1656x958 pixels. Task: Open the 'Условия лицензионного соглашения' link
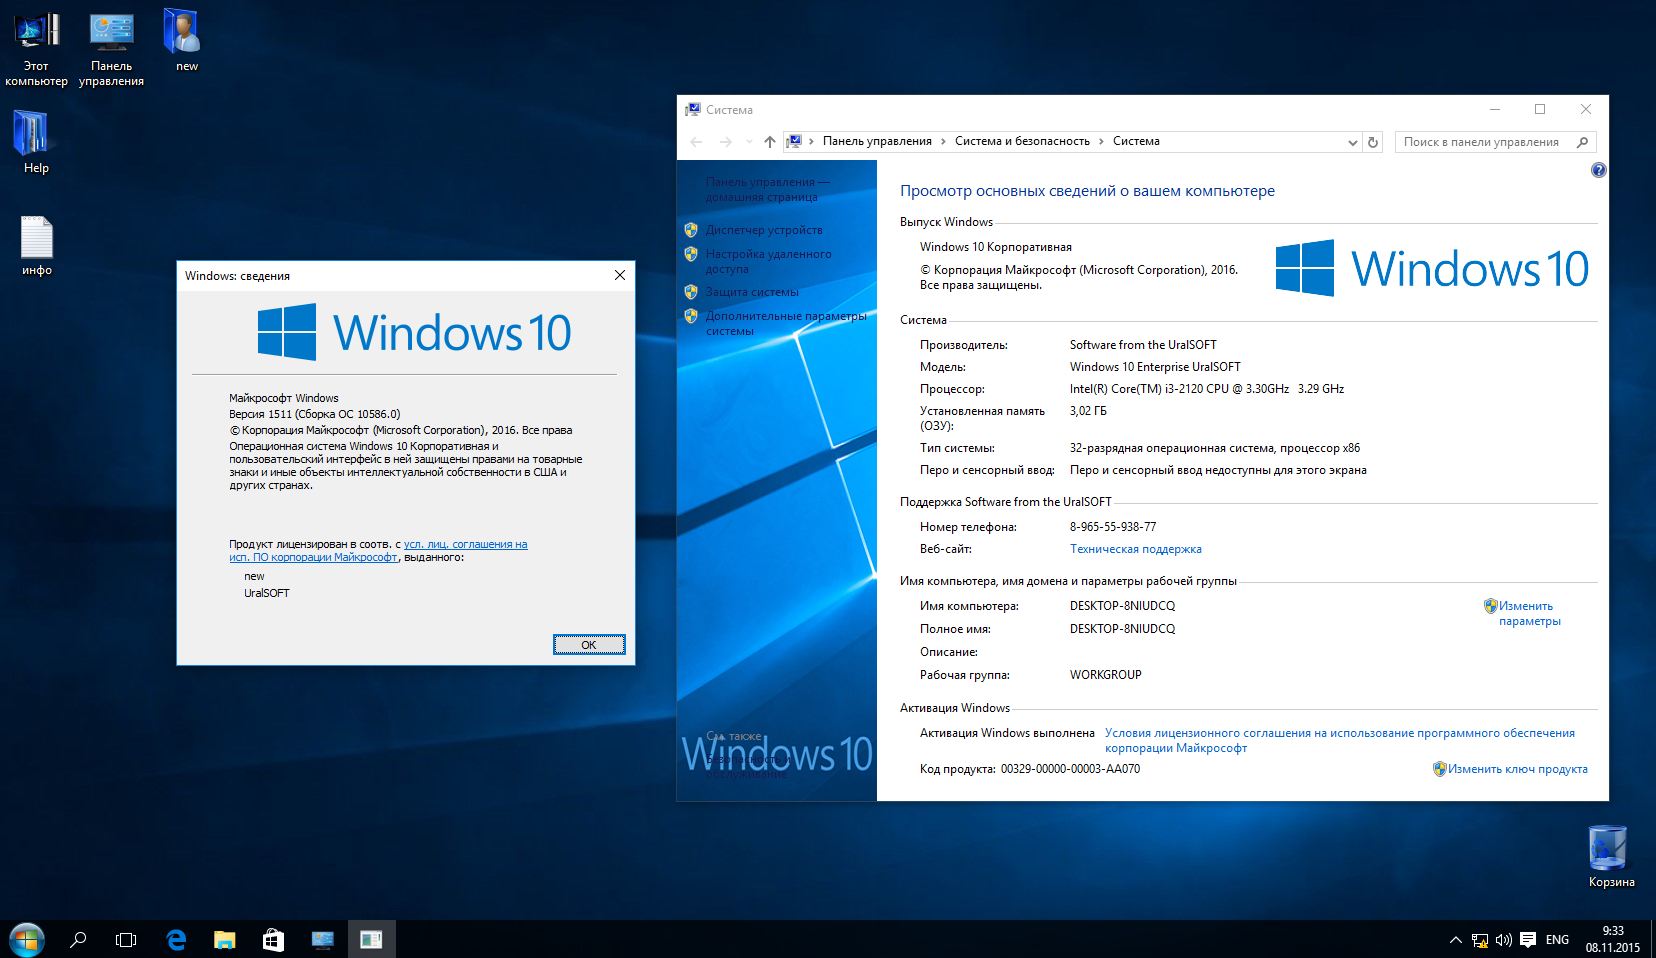pos(1340,740)
